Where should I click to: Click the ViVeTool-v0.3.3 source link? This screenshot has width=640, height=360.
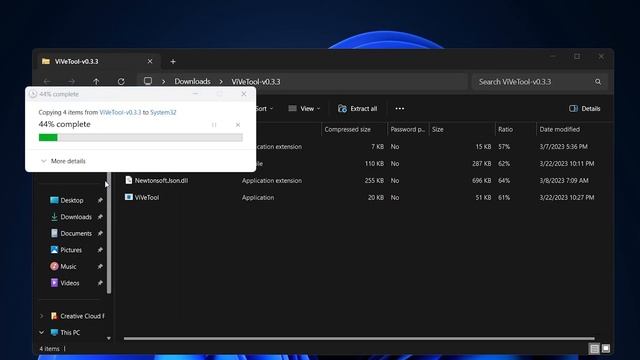point(120,112)
